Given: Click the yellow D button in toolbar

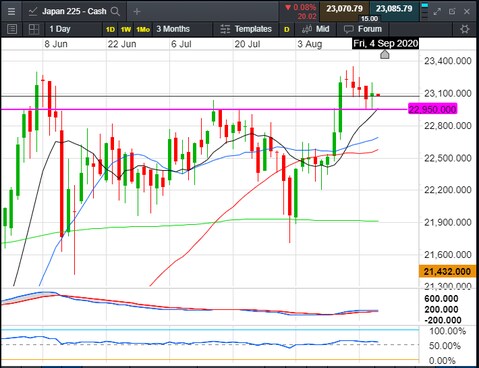Looking at the screenshot, I should [x=287, y=30].
